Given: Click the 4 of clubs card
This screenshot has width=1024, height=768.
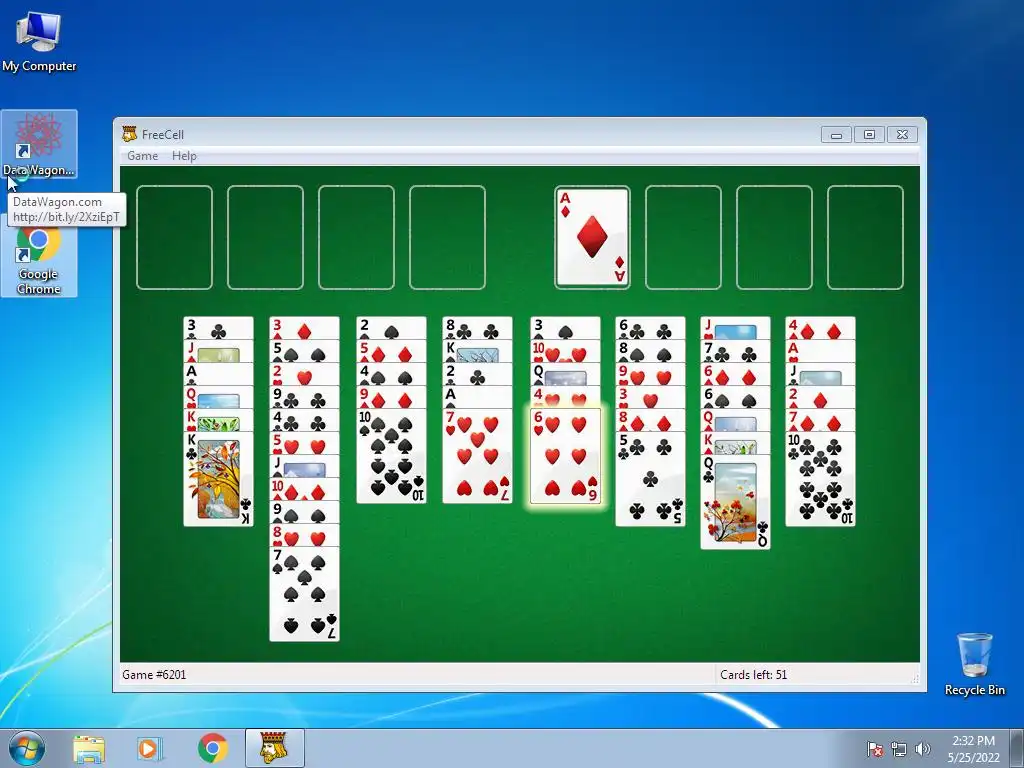Looking at the screenshot, I should tap(304, 420).
